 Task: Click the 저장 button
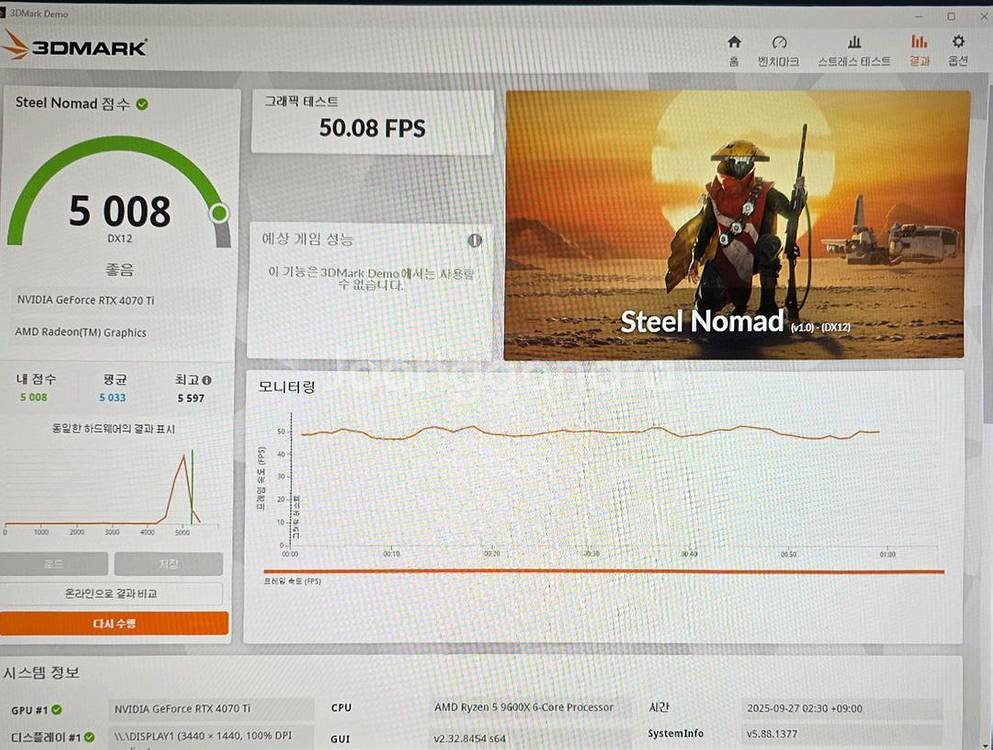168,564
